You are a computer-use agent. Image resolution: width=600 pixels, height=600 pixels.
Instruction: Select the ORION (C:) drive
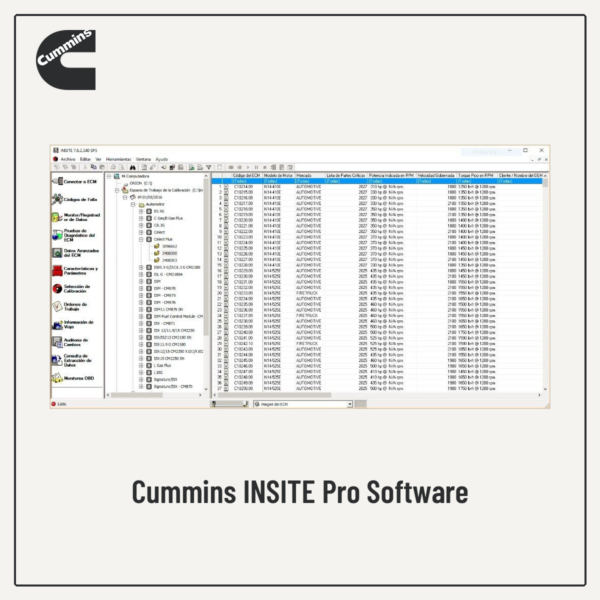coord(140,183)
